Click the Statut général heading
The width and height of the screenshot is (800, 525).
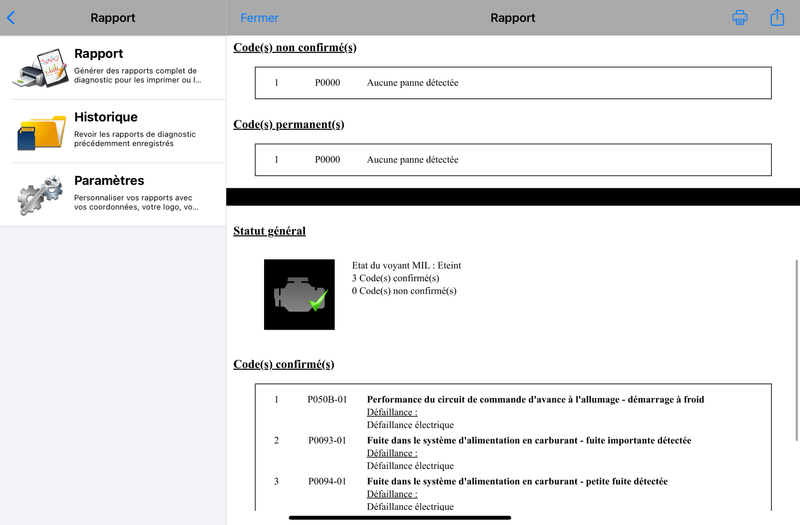pyautogui.click(x=269, y=231)
